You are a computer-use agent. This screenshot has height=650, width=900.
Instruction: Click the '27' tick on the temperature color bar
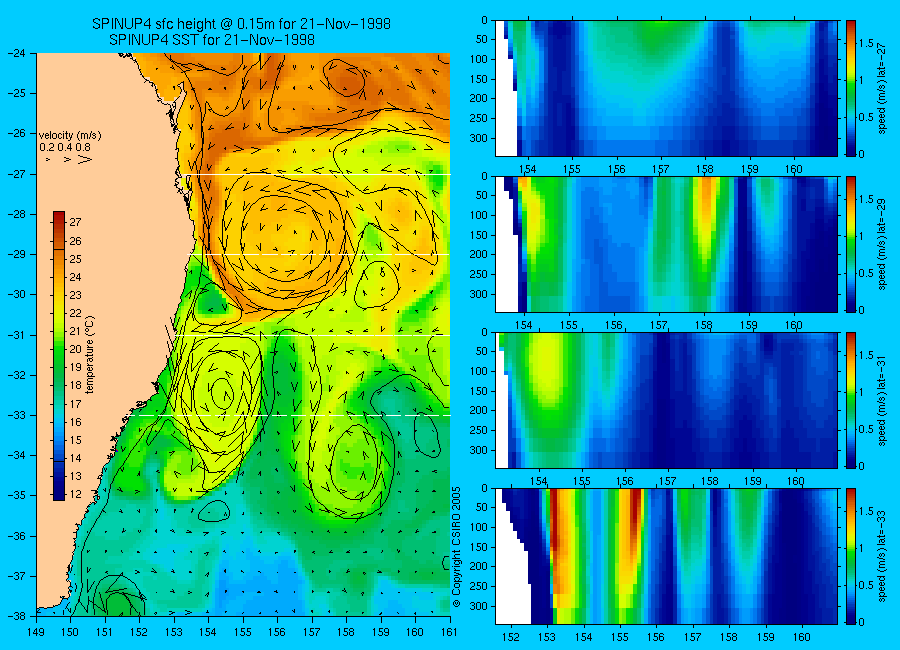click(x=75, y=222)
